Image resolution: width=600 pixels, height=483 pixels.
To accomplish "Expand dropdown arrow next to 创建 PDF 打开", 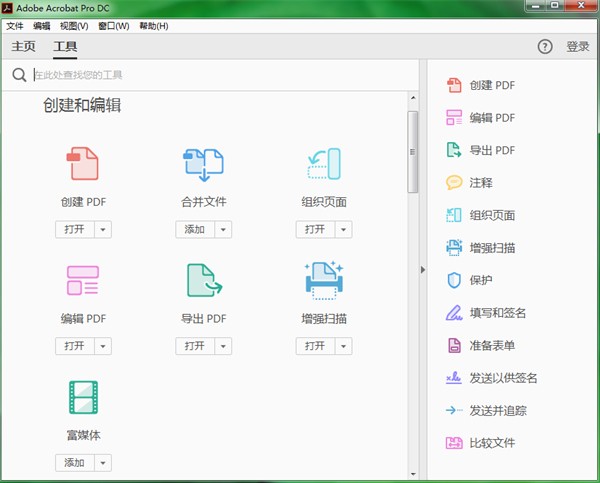I will point(103,229).
